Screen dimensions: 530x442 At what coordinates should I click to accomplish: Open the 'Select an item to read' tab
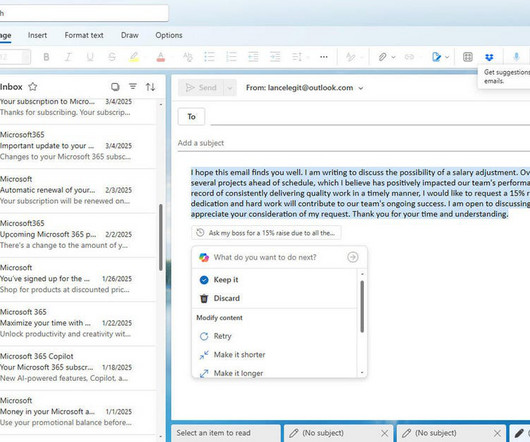pyautogui.click(x=226, y=433)
